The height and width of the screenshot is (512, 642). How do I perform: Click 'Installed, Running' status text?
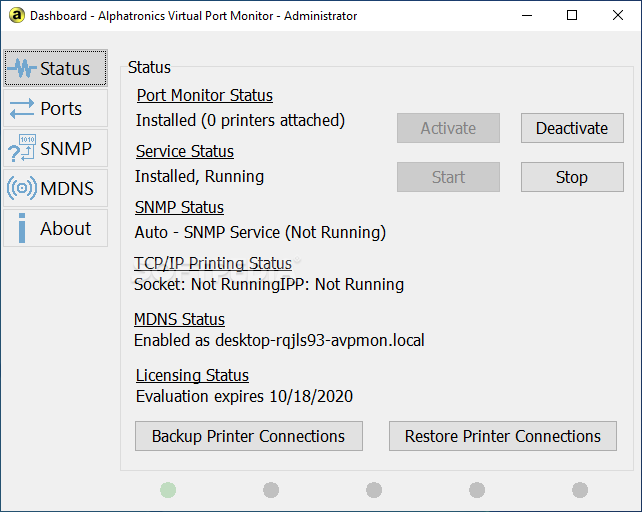(x=199, y=177)
